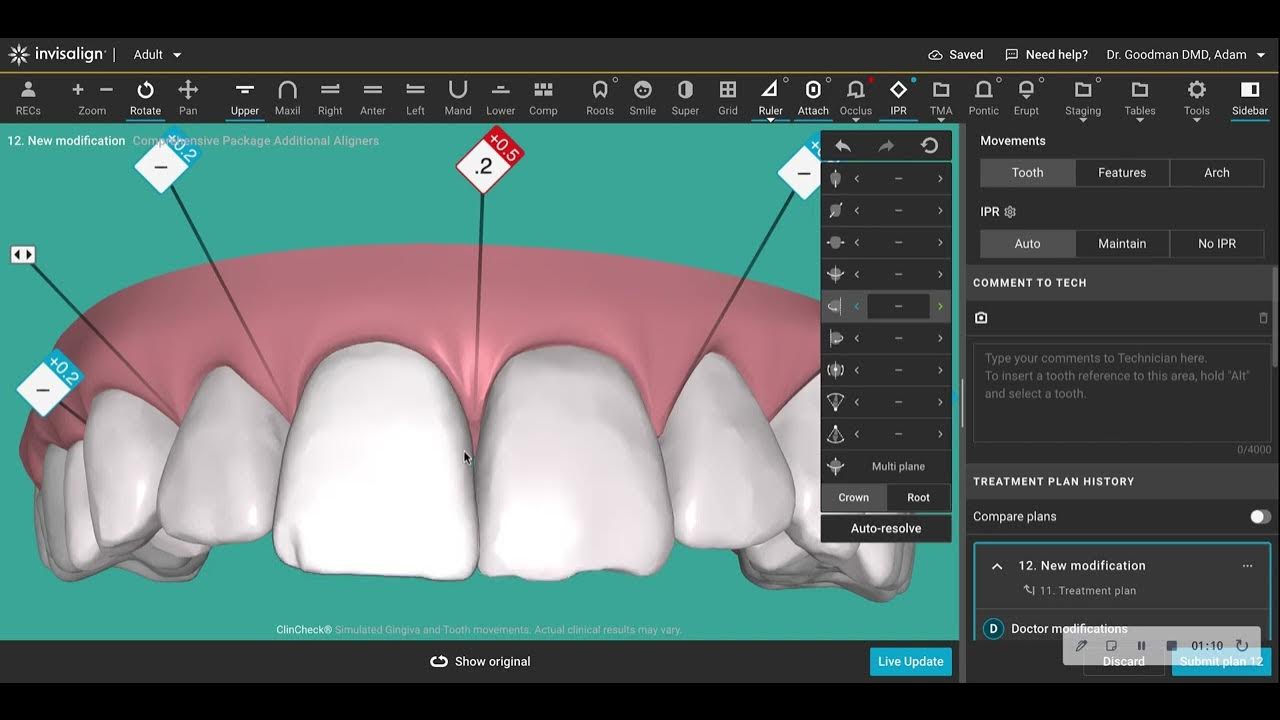Set IPR to Maintain
Screen dimensions: 1280x720
click(x=1122, y=244)
